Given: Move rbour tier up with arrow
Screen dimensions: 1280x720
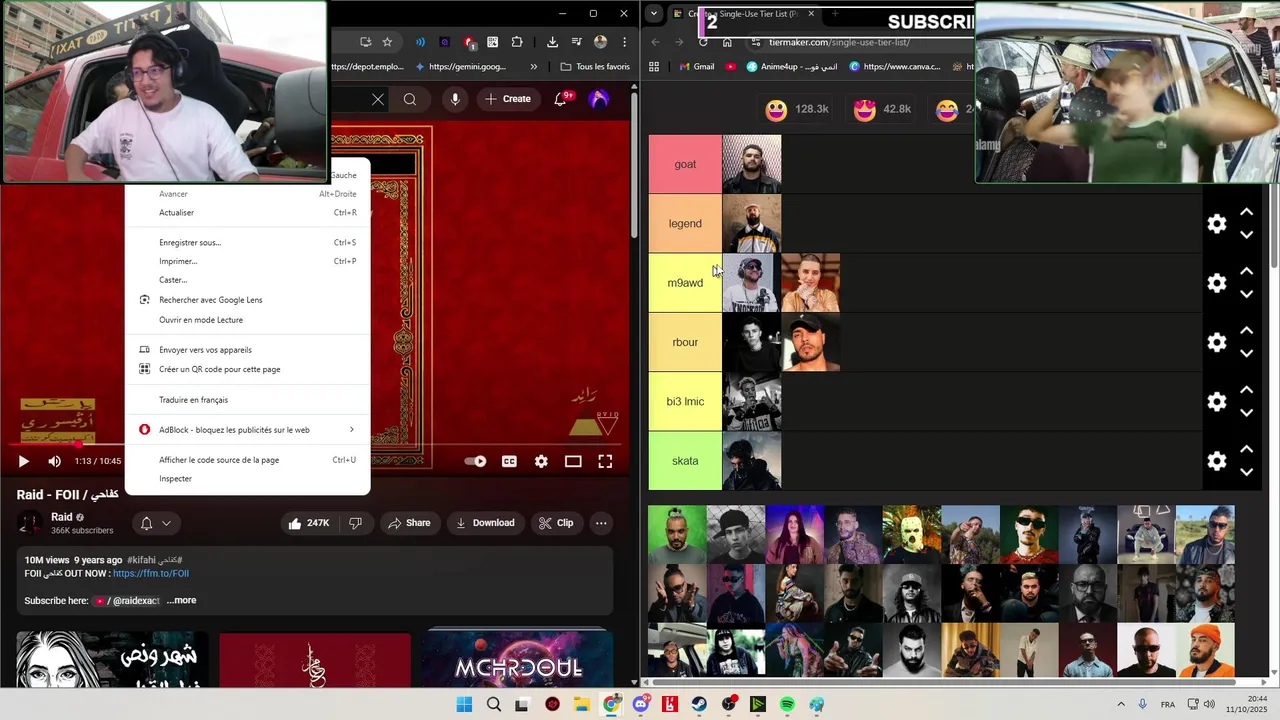Looking at the screenshot, I should (x=1247, y=330).
